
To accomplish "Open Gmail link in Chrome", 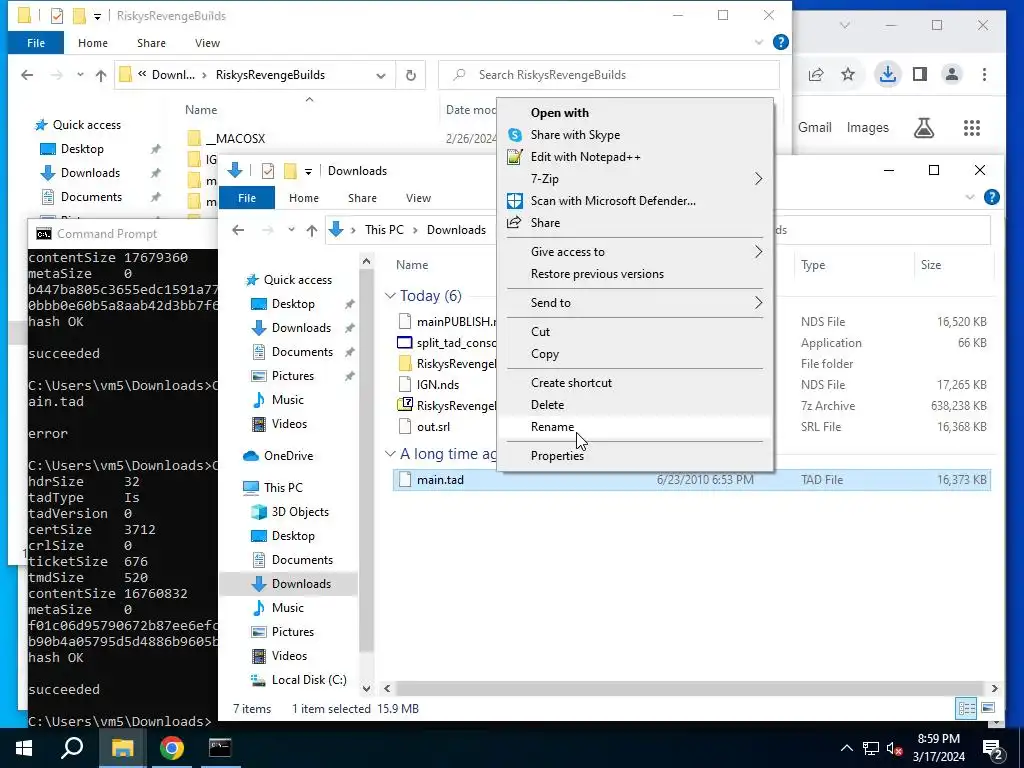I will pos(814,128).
